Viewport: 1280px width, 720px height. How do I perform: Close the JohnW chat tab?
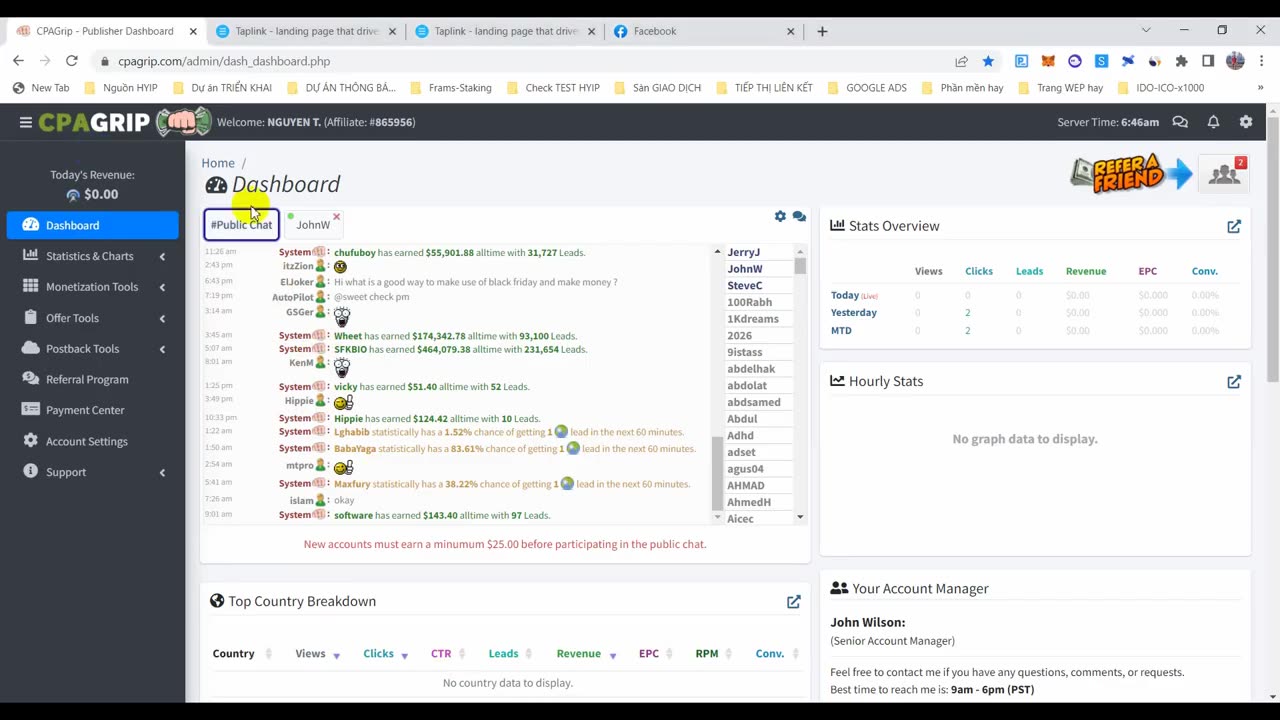click(x=336, y=217)
